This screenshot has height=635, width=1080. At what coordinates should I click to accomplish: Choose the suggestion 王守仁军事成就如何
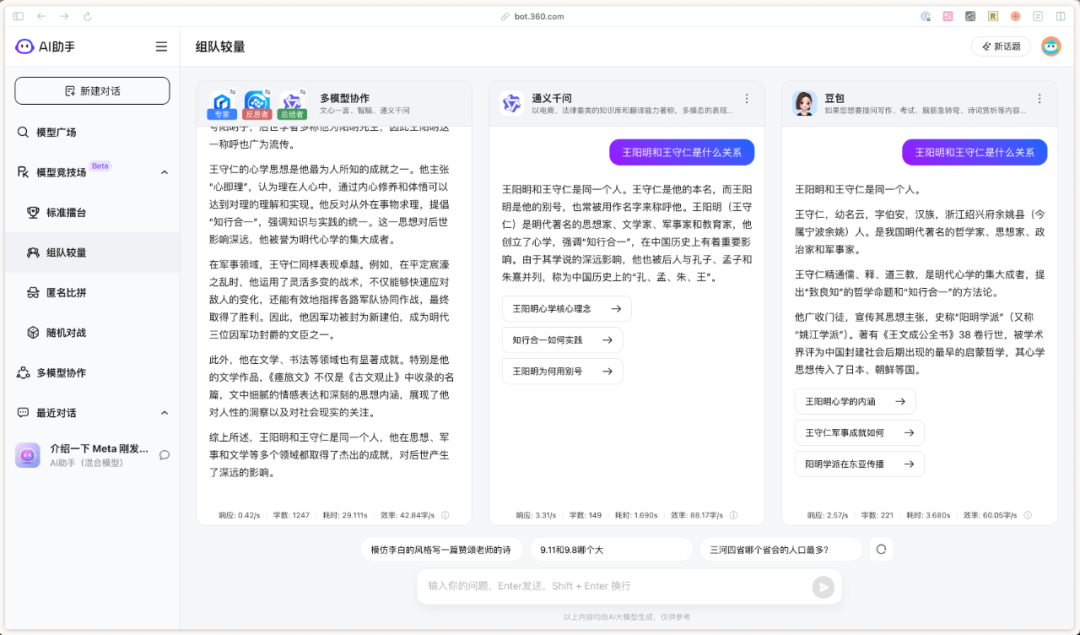tap(860, 433)
